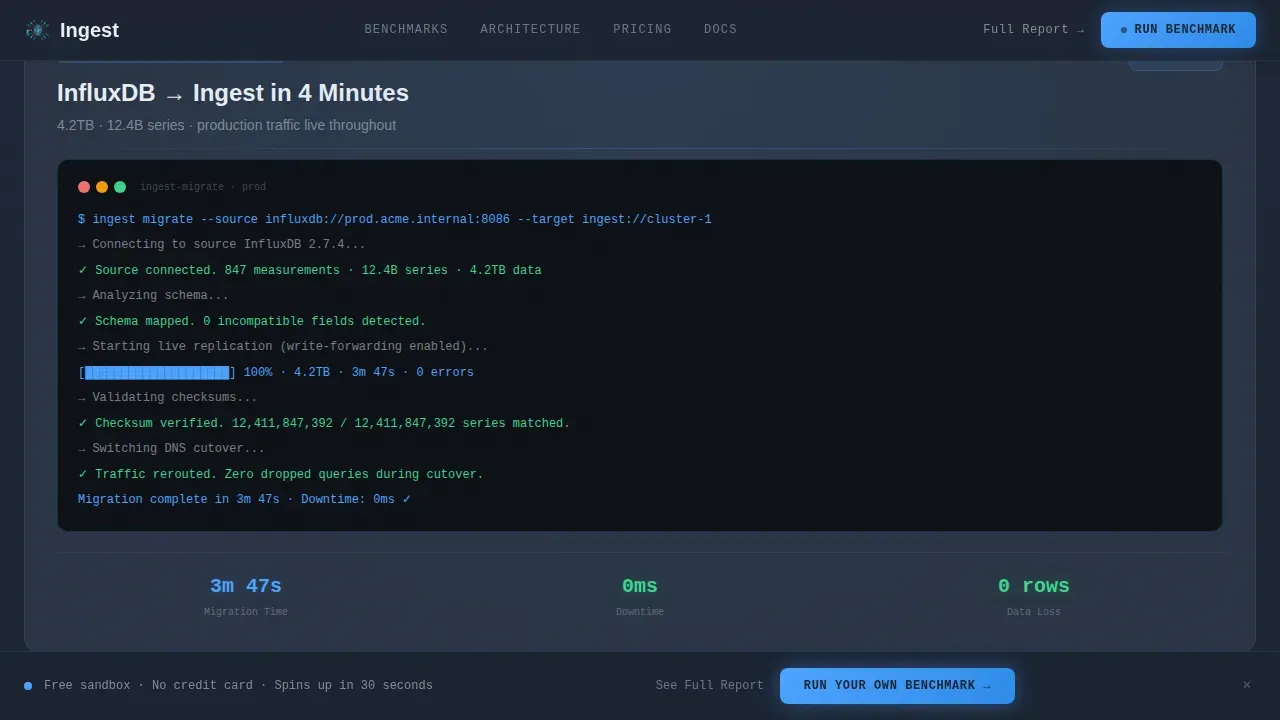This screenshot has height=720, width=1280.
Task: Open the Architecture nav item
Action: click(x=530, y=29)
